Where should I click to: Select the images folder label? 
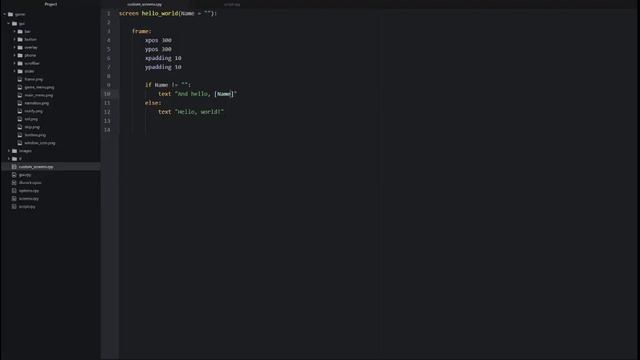[x=25, y=151]
